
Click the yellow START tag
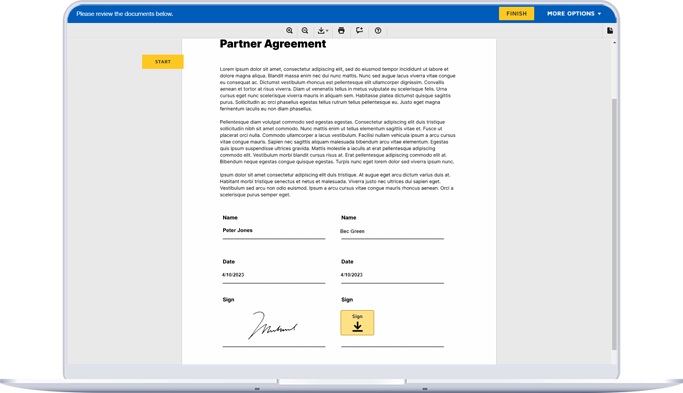point(162,62)
